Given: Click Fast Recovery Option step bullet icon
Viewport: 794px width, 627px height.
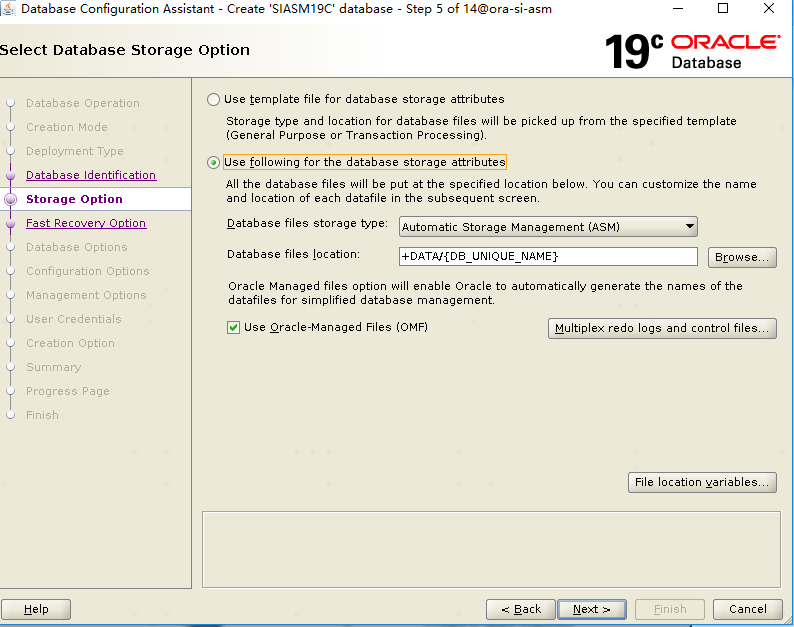Looking at the screenshot, I should 11,223.
